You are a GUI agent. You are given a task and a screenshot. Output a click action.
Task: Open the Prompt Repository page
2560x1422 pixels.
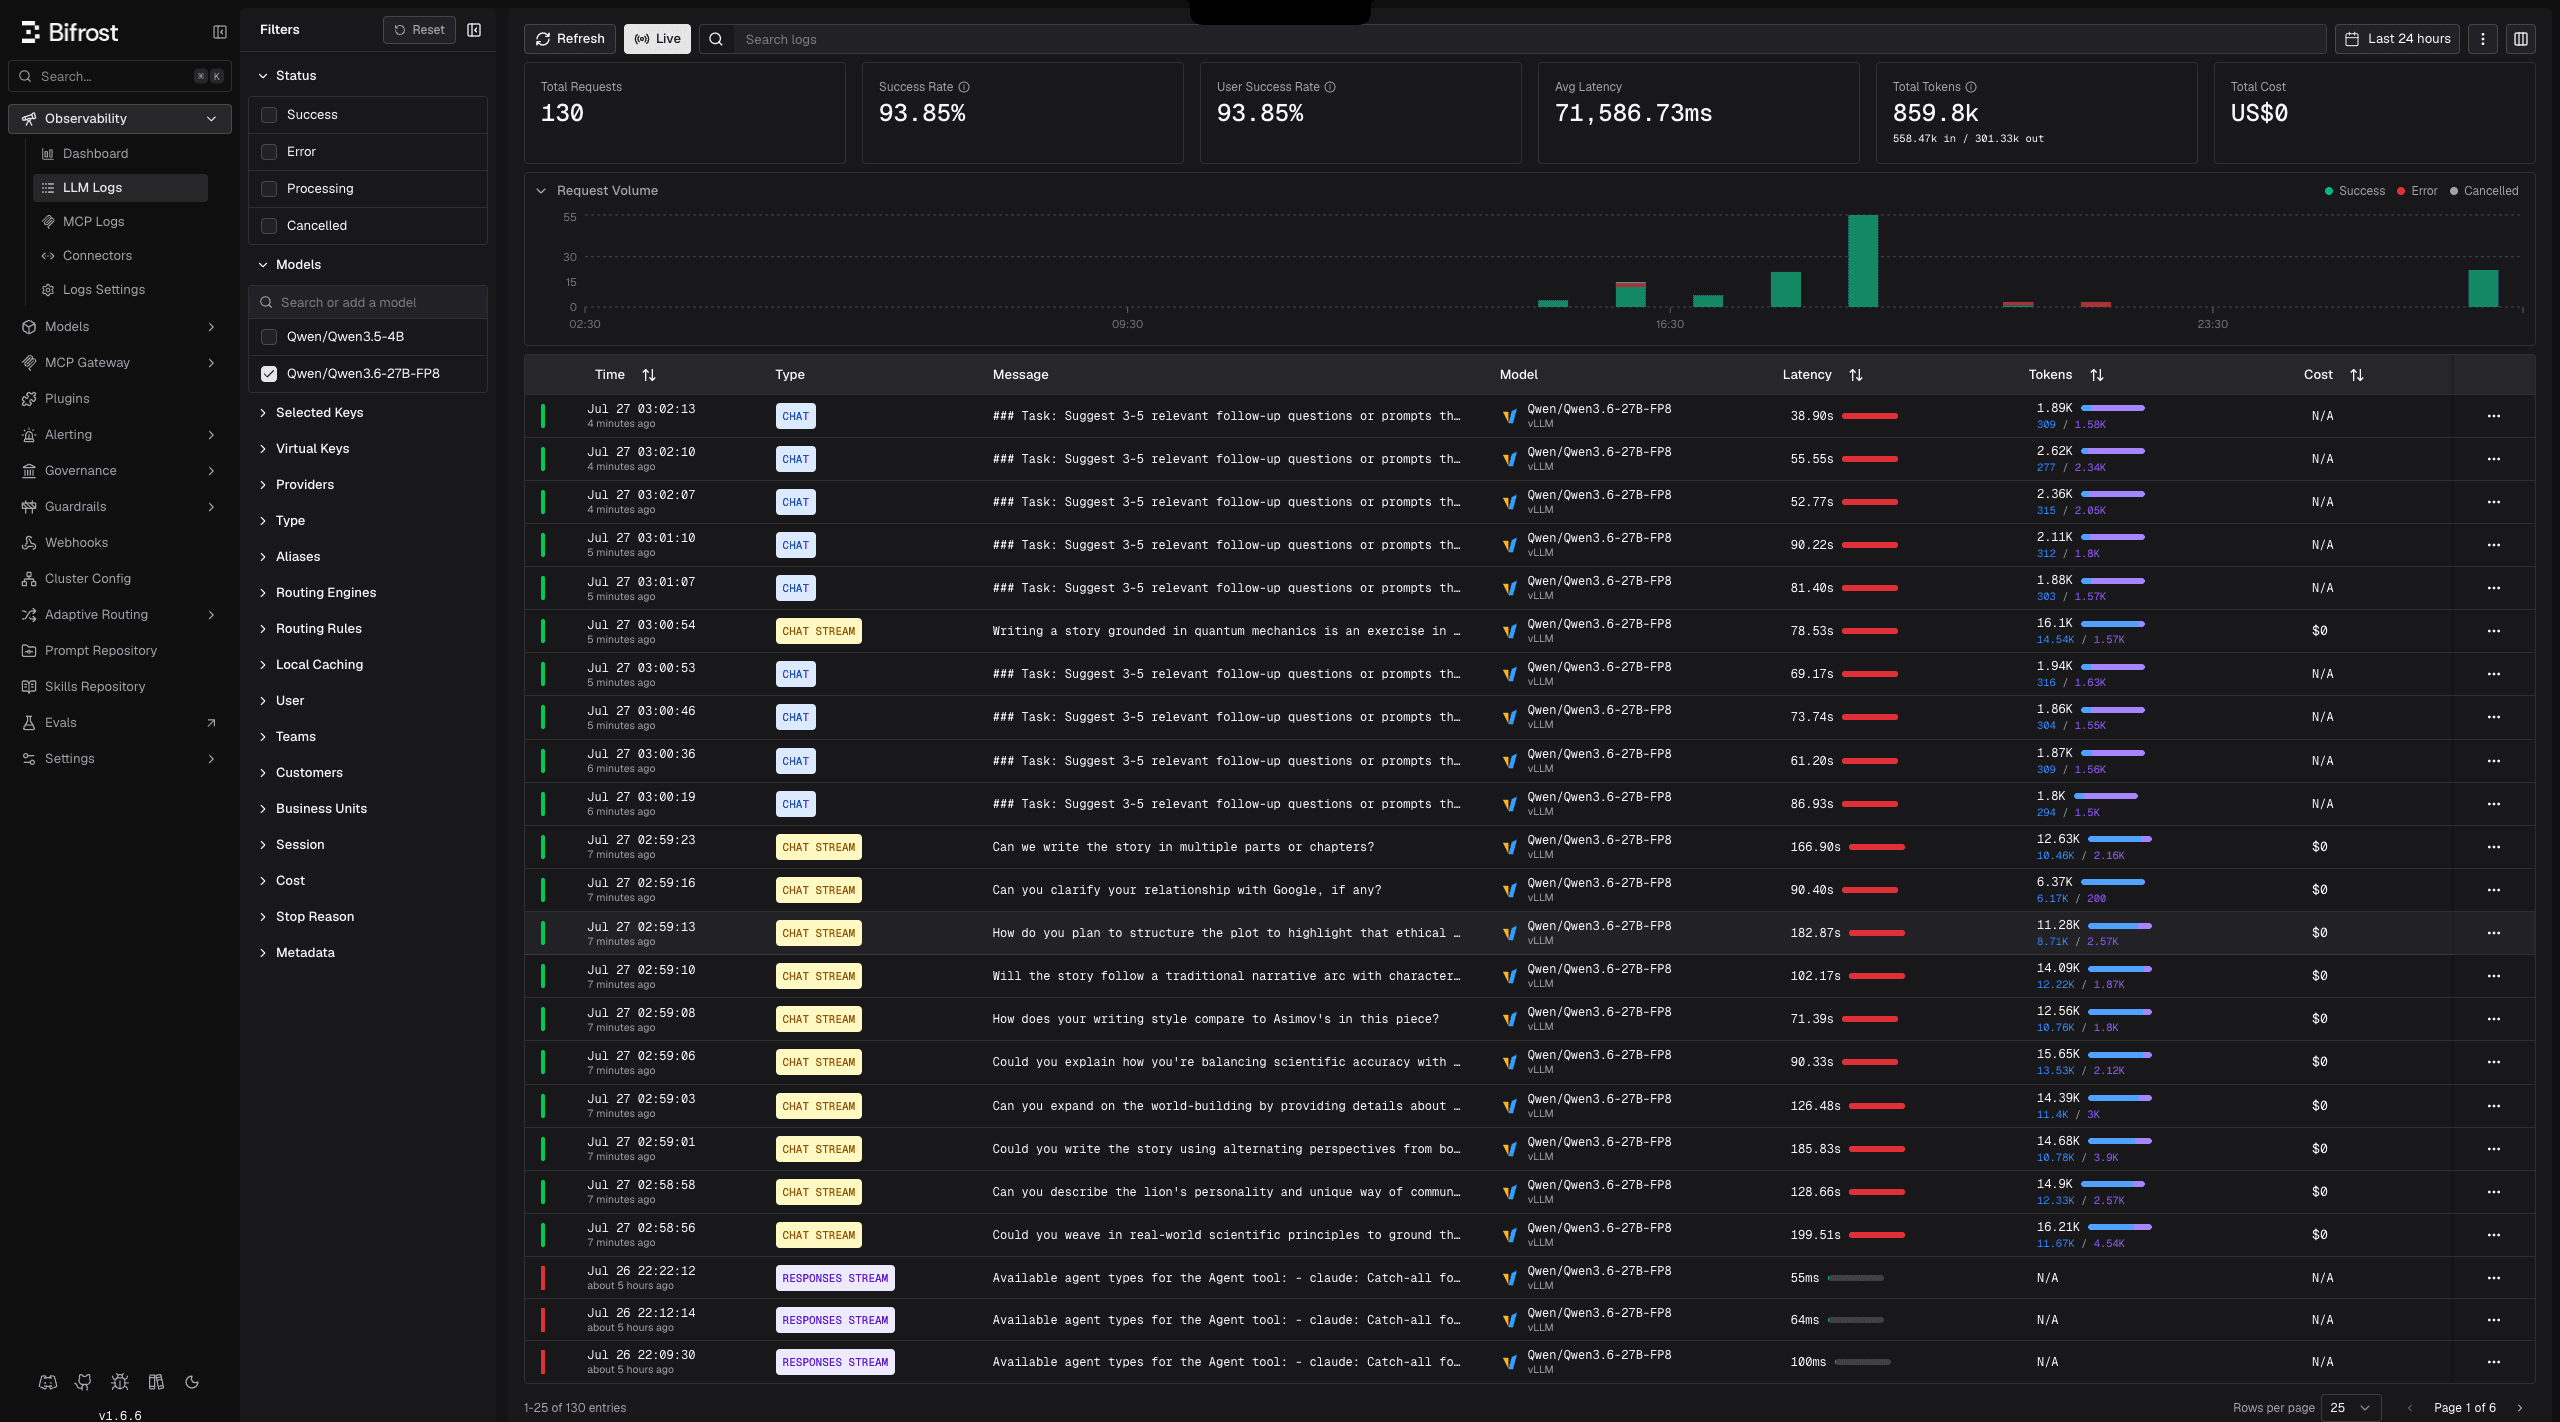tap(101, 651)
